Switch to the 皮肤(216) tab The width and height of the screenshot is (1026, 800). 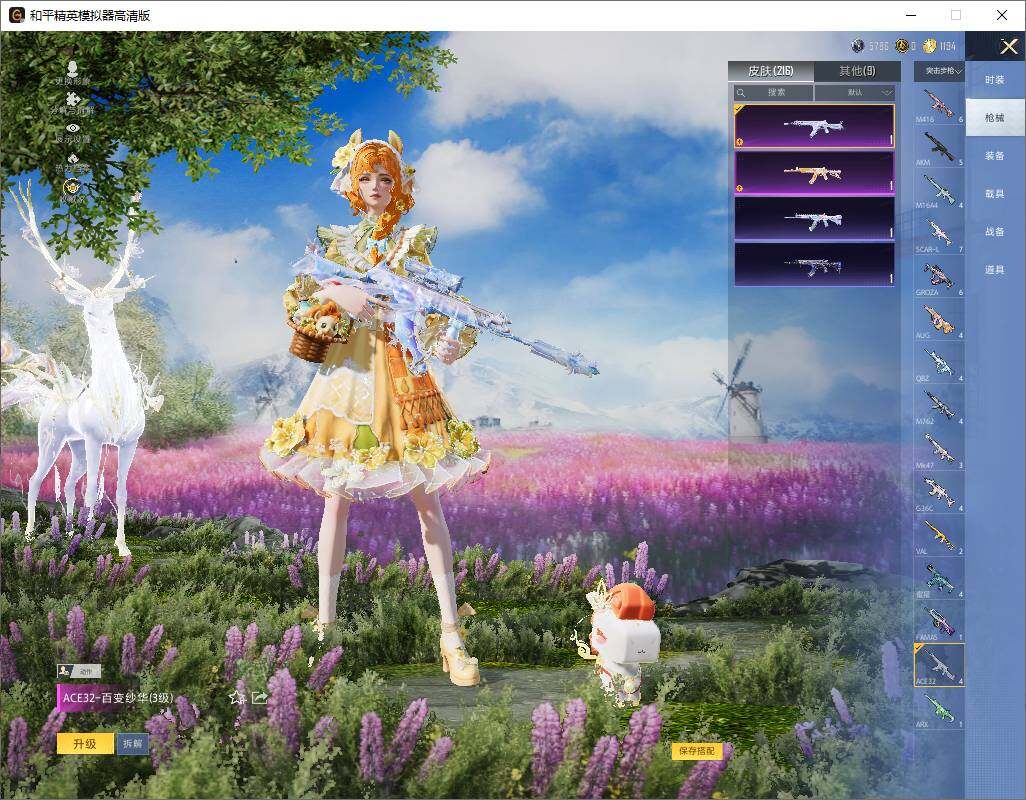coord(771,71)
